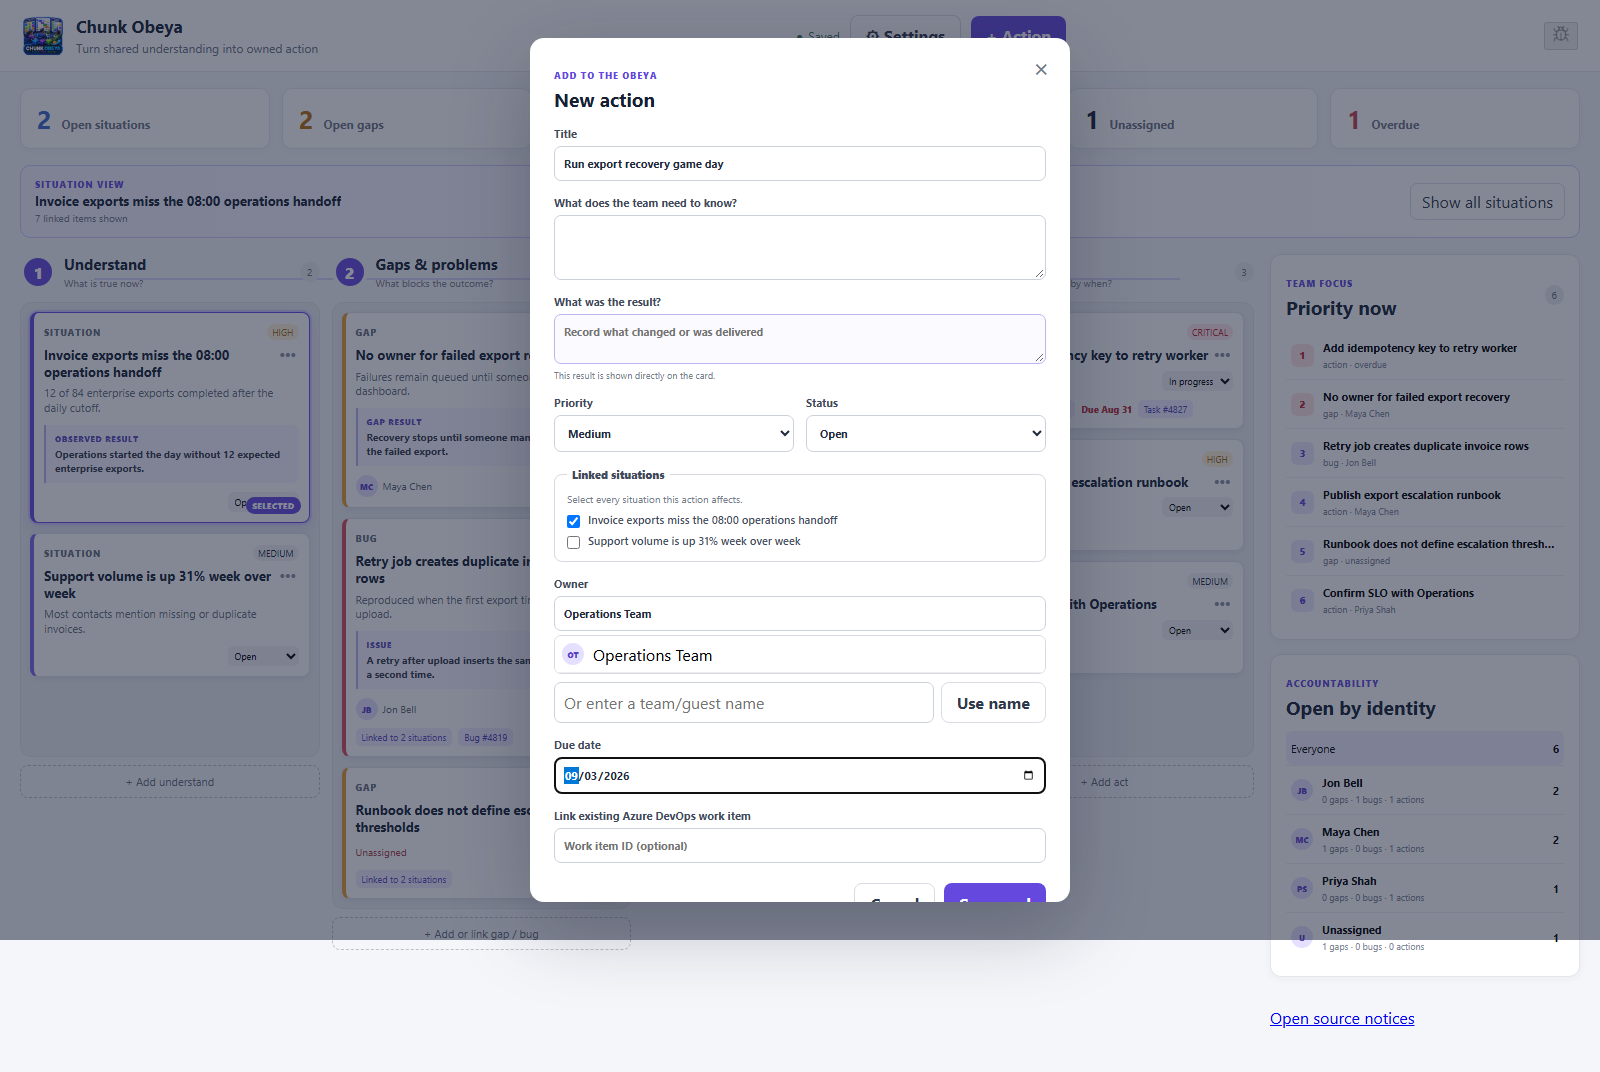Screen dimensions: 1600x1072
Task: Open the Status dropdown set to Open
Action: tap(926, 434)
